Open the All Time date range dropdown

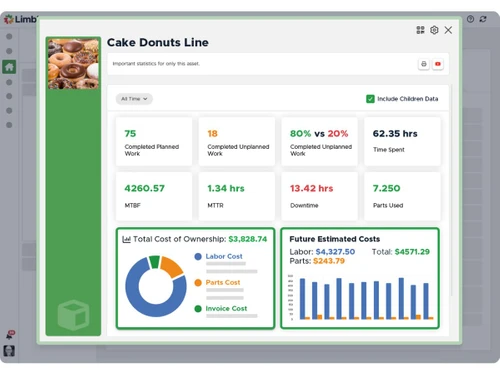[134, 99]
